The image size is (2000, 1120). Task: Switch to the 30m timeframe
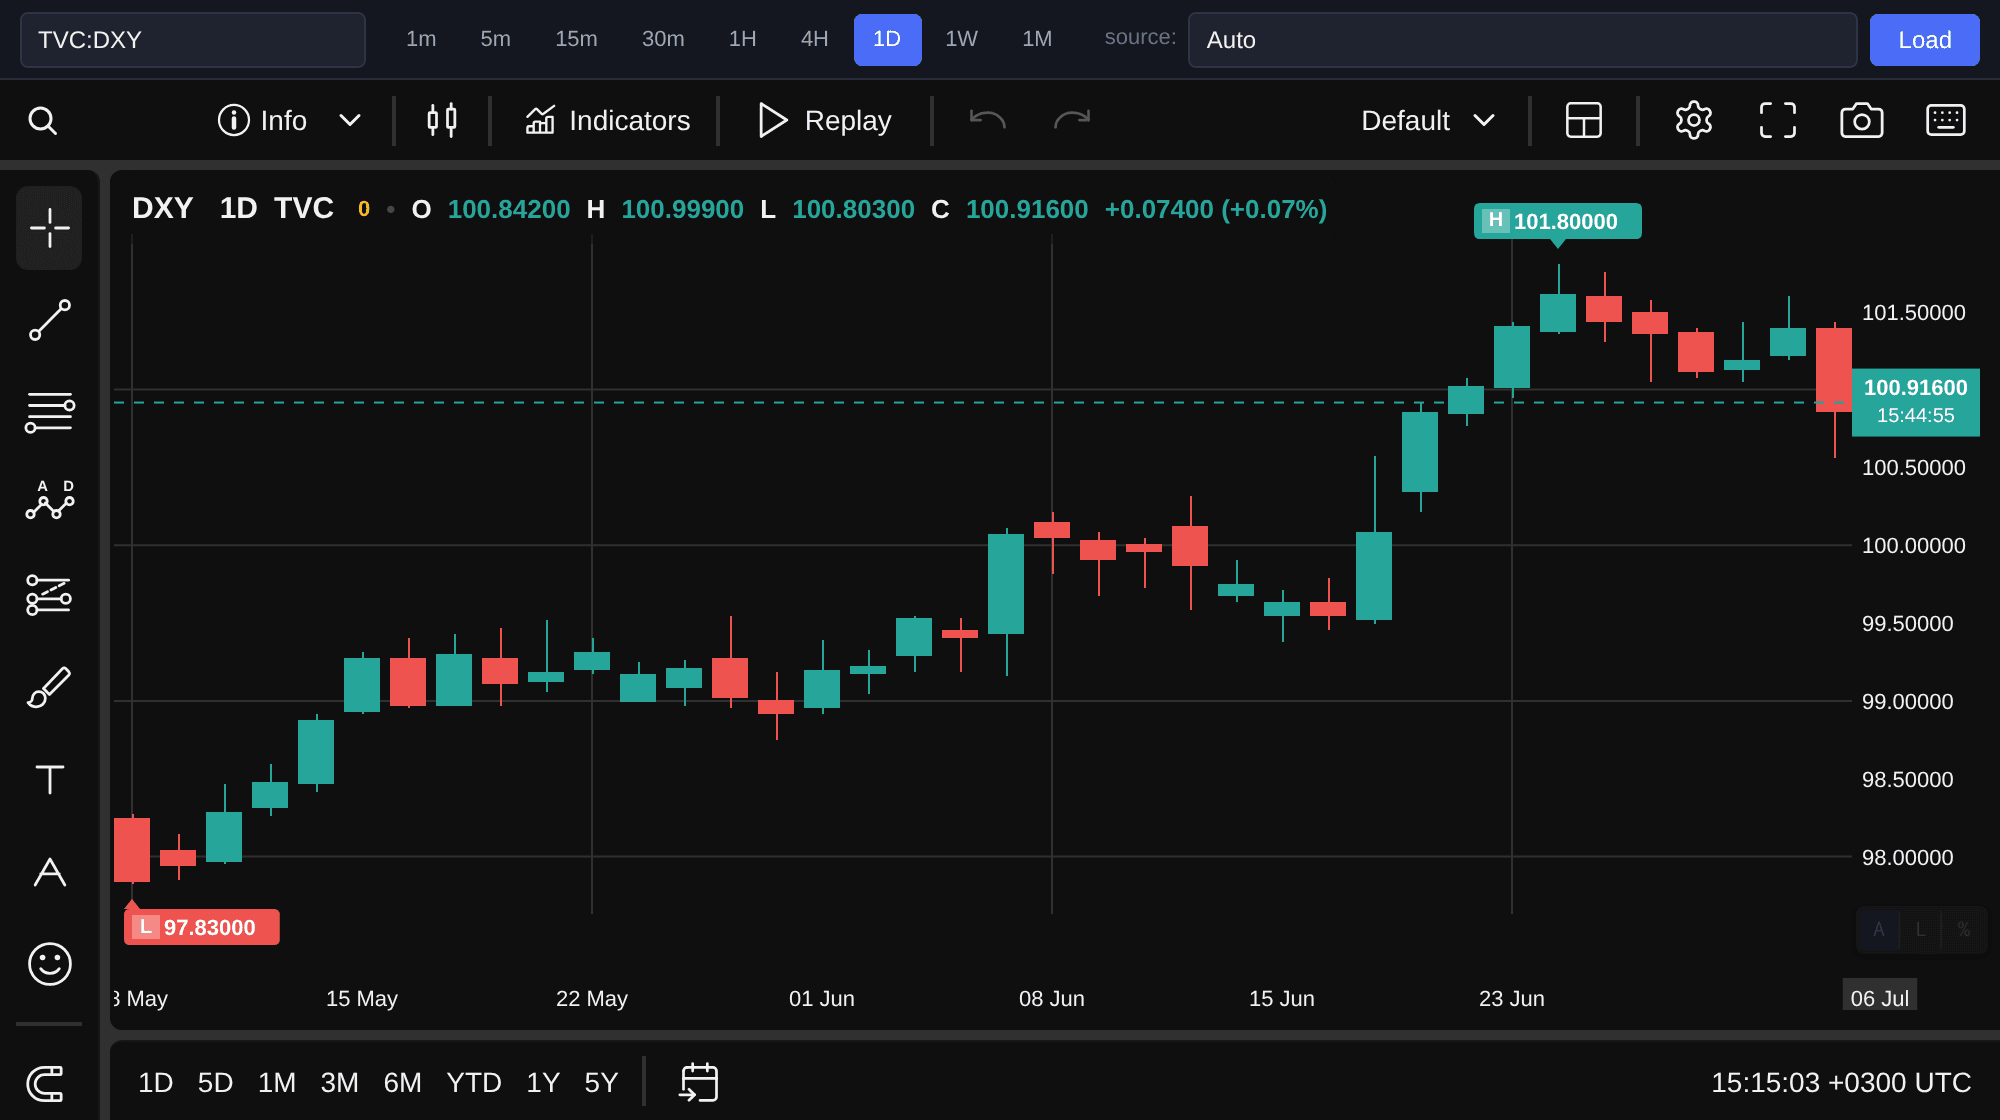[x=663, y=40]
